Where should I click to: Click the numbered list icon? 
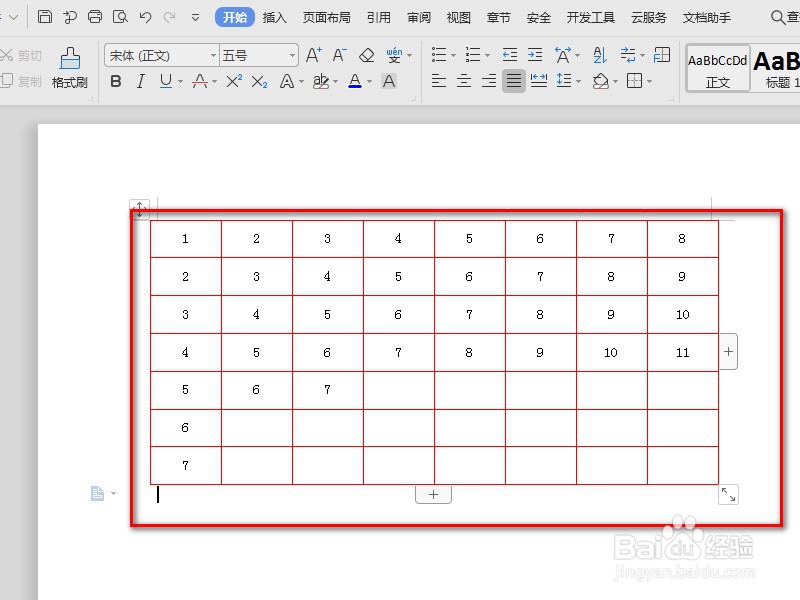[x=473, y=55]
